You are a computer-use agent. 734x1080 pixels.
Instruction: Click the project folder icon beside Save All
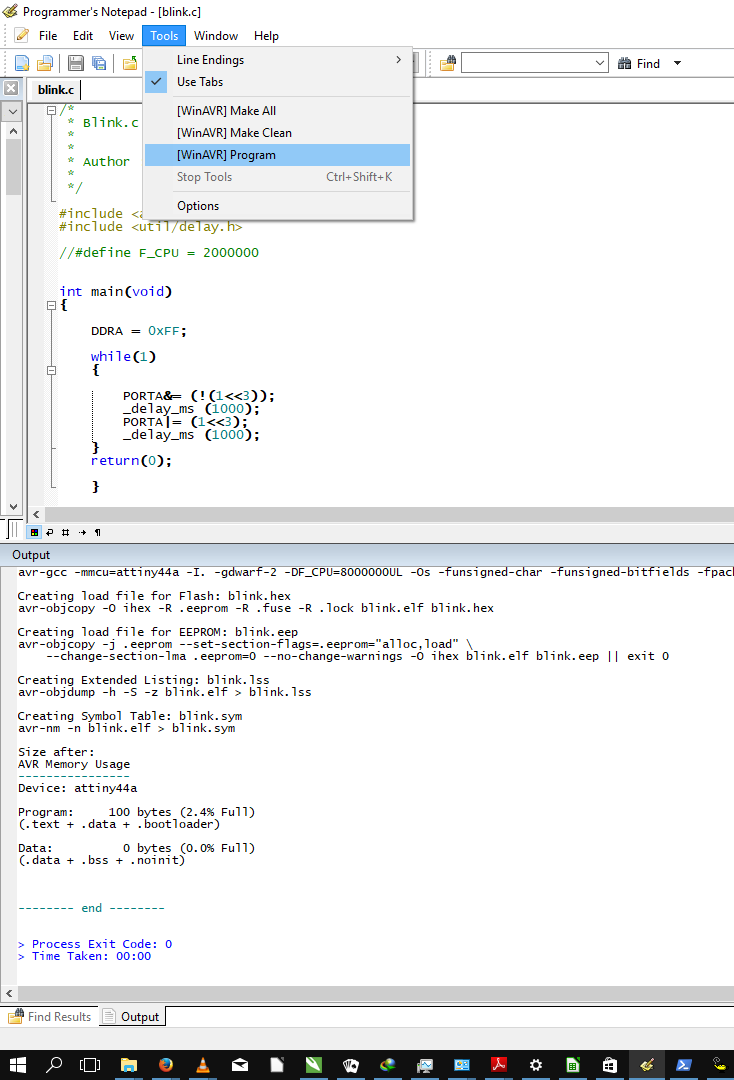129,63
